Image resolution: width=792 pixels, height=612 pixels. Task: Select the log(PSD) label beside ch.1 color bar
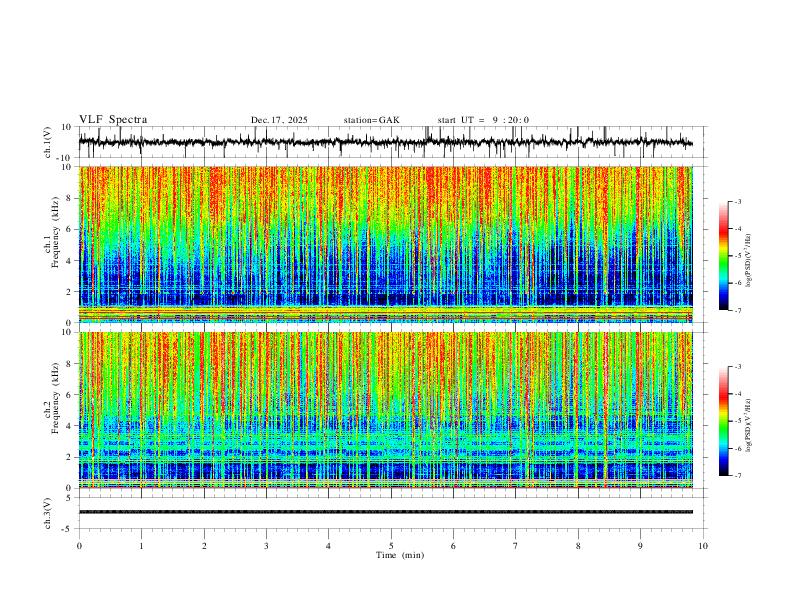click(x=749, y=260)
